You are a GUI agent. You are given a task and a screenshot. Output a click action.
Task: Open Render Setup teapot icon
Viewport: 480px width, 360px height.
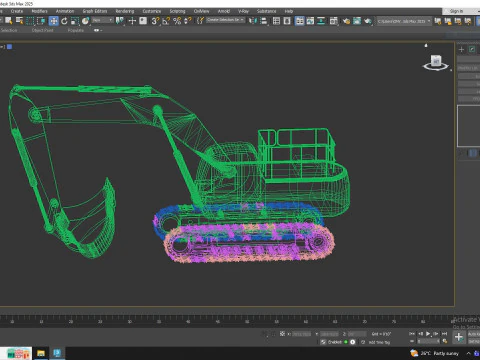(346, 21)
